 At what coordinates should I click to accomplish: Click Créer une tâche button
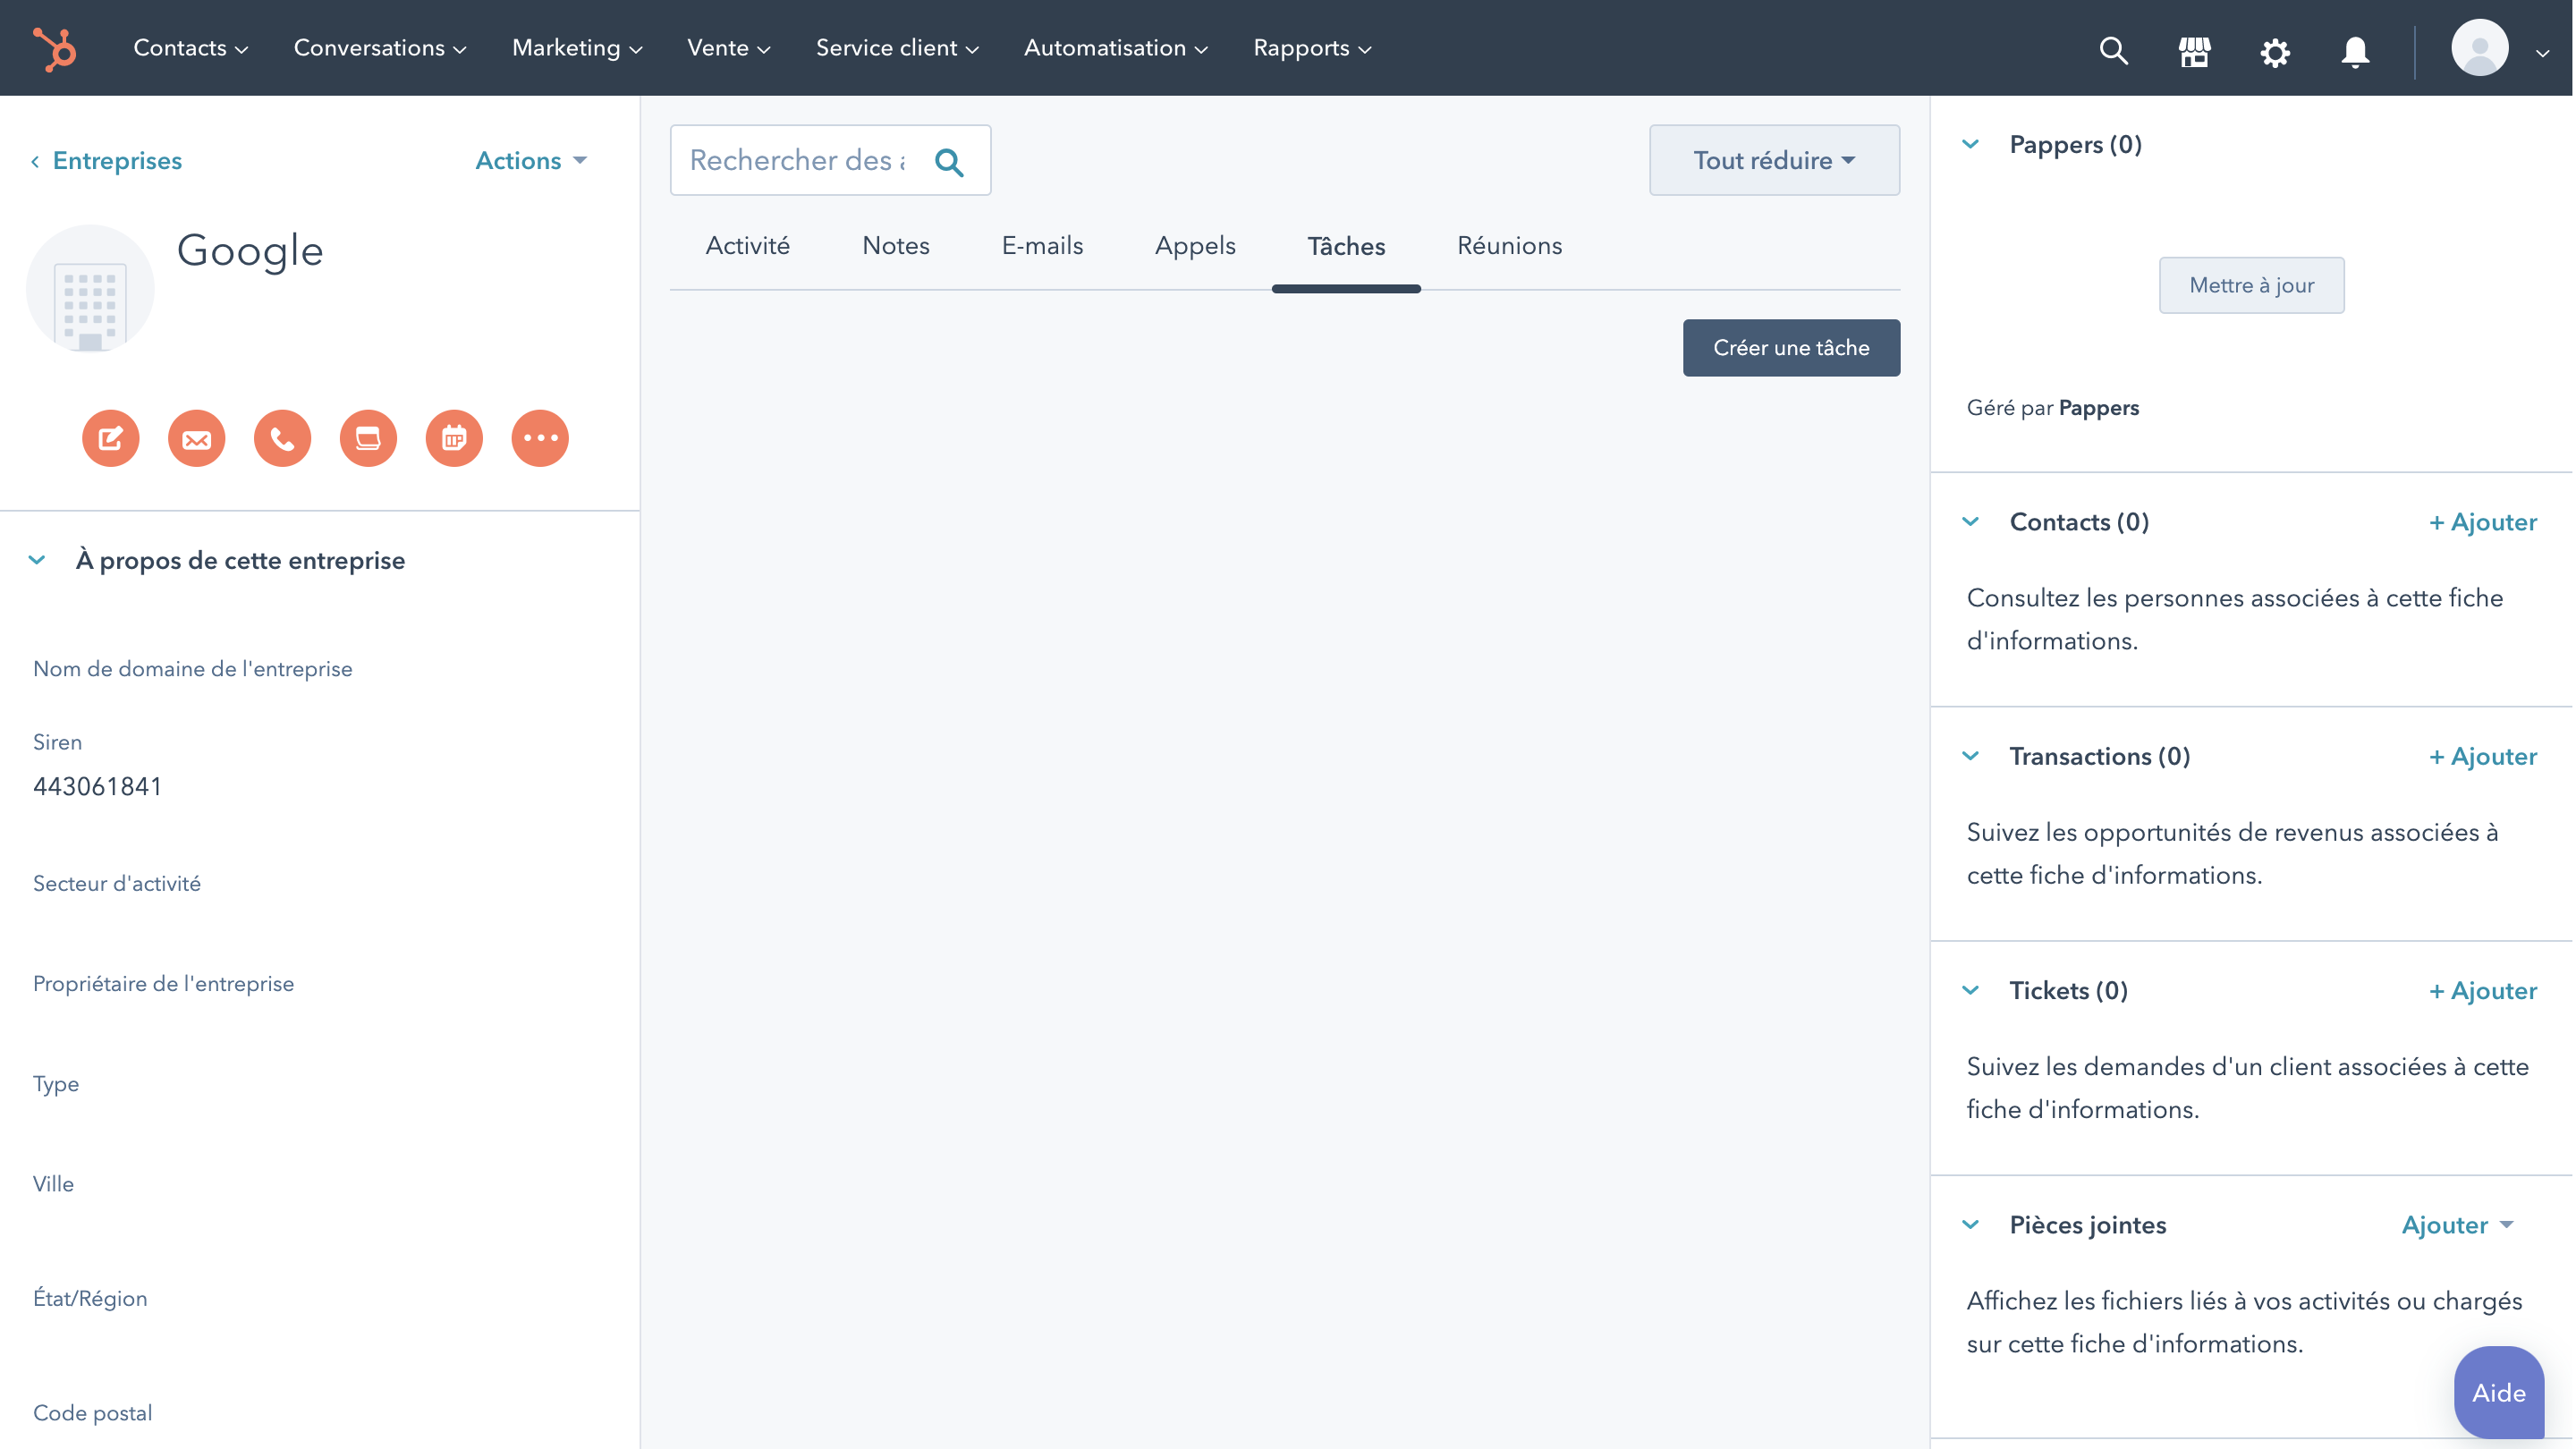point(1791,348)
